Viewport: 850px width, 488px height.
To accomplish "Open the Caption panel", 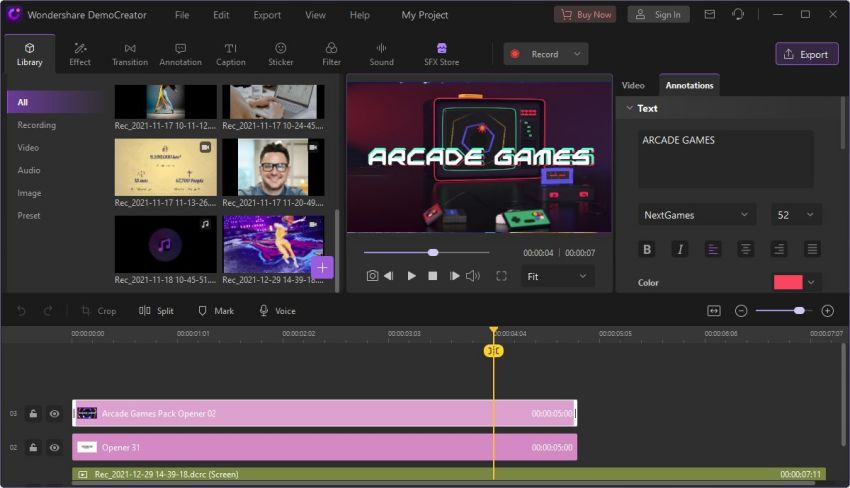I will tap(230, 54).
